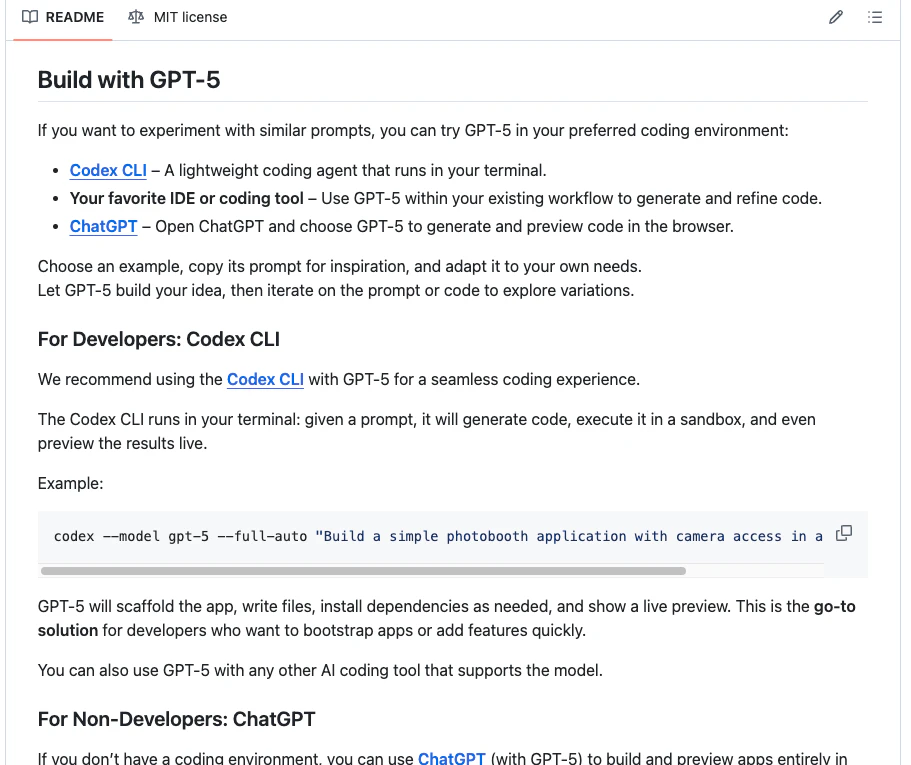Click the codex --model gpt-5 command text
The image size is (911, 765).
(x=438, y=536)
